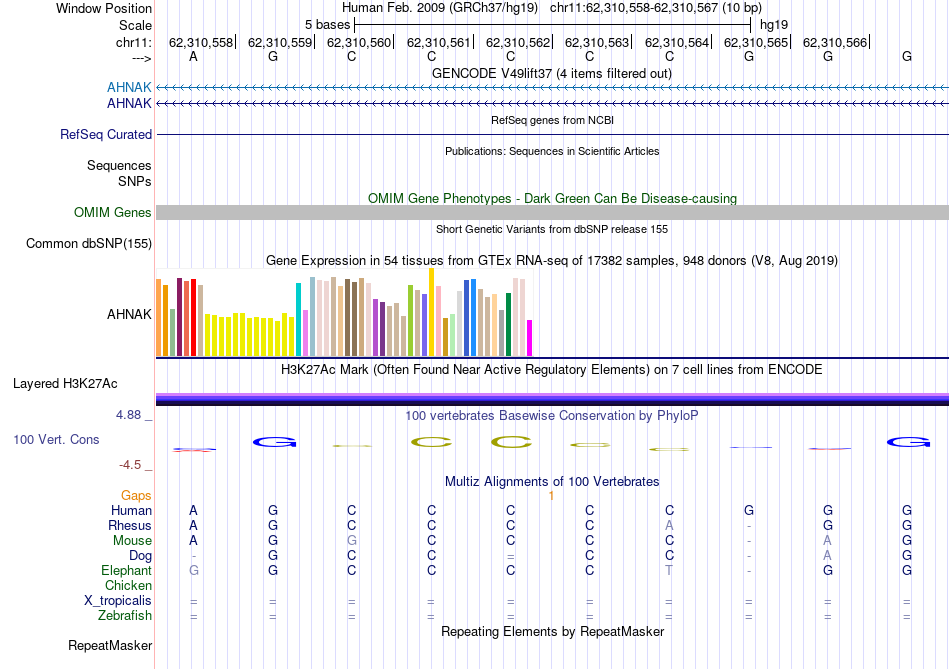The width and height of the screenshot is (950, 669).
Task: Click the cyan GTEx expression bar
Action: pos(299,319)
